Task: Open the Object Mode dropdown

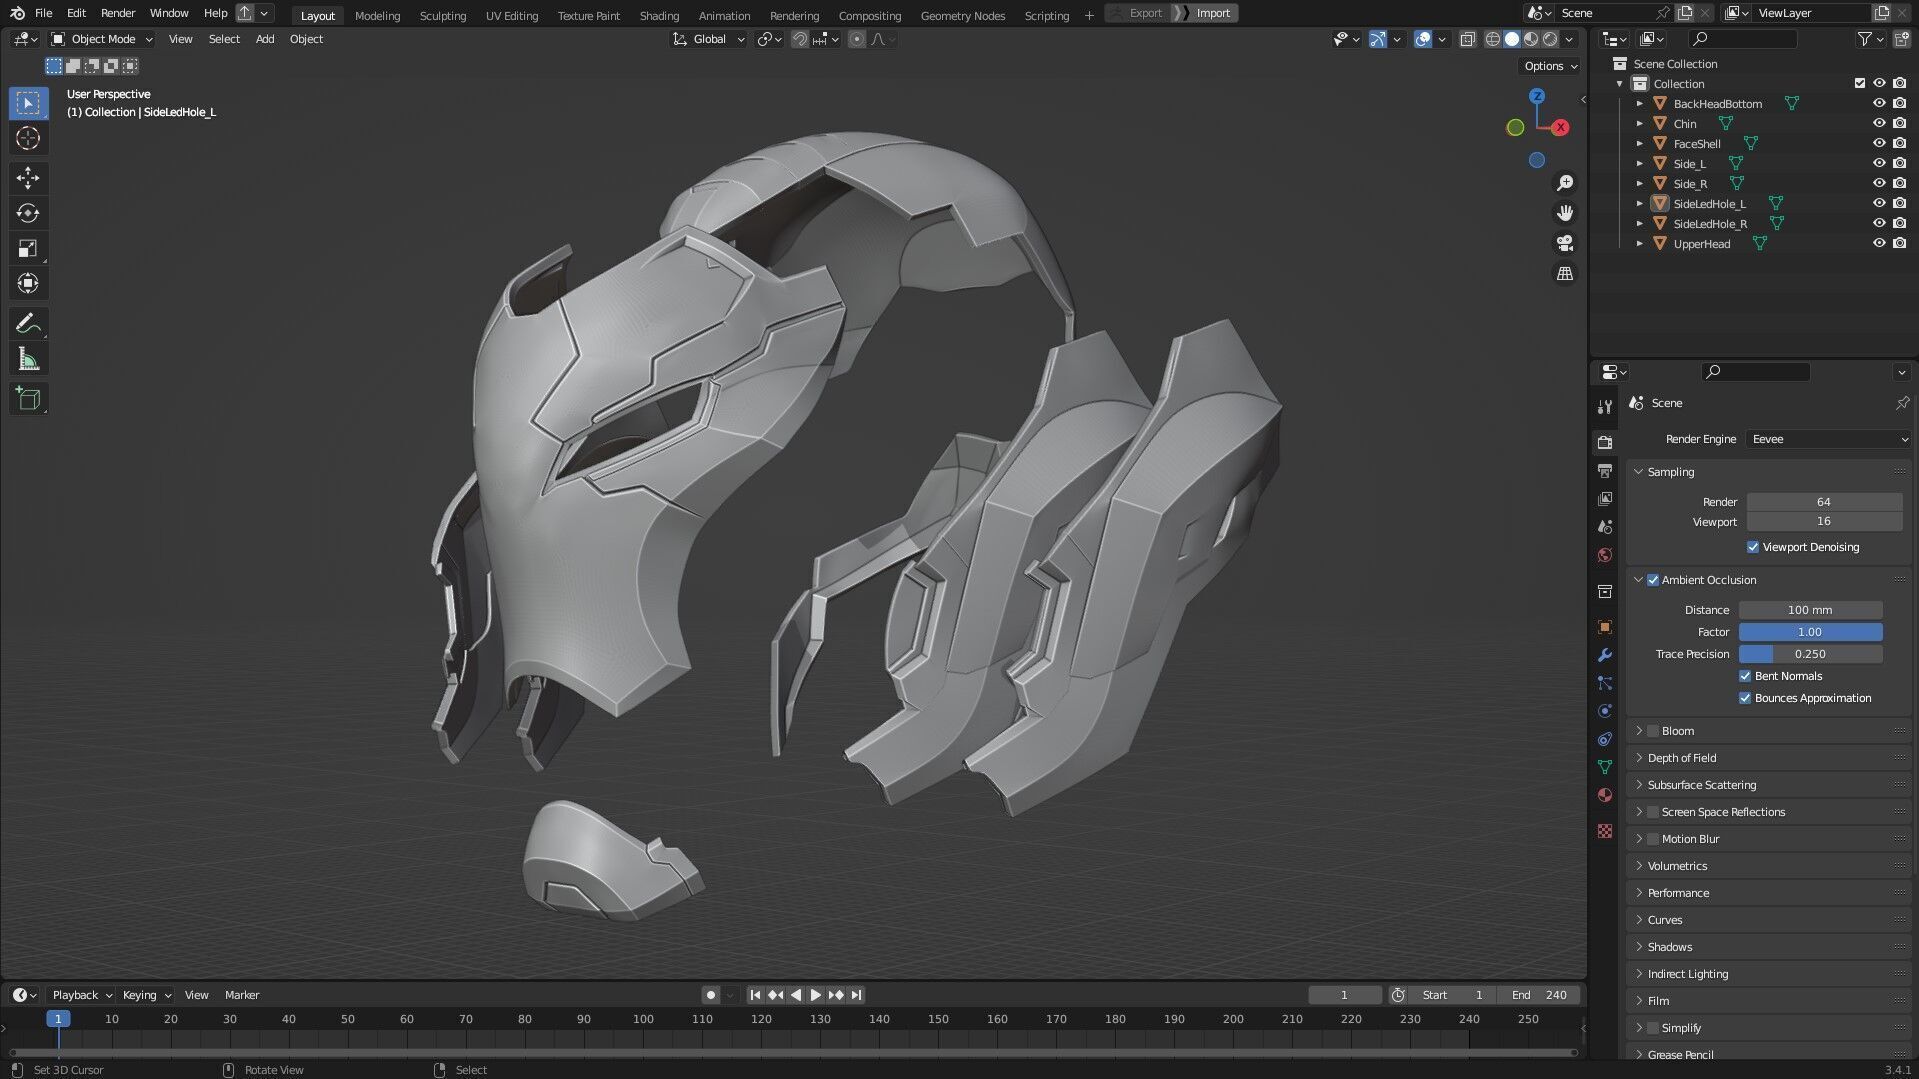Action: pos(102,39)
